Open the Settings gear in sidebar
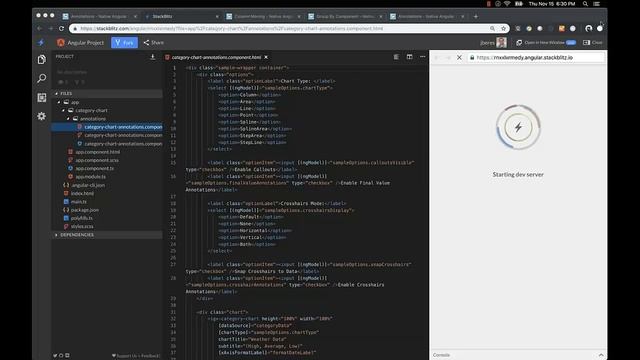 (x=42, y=116)
